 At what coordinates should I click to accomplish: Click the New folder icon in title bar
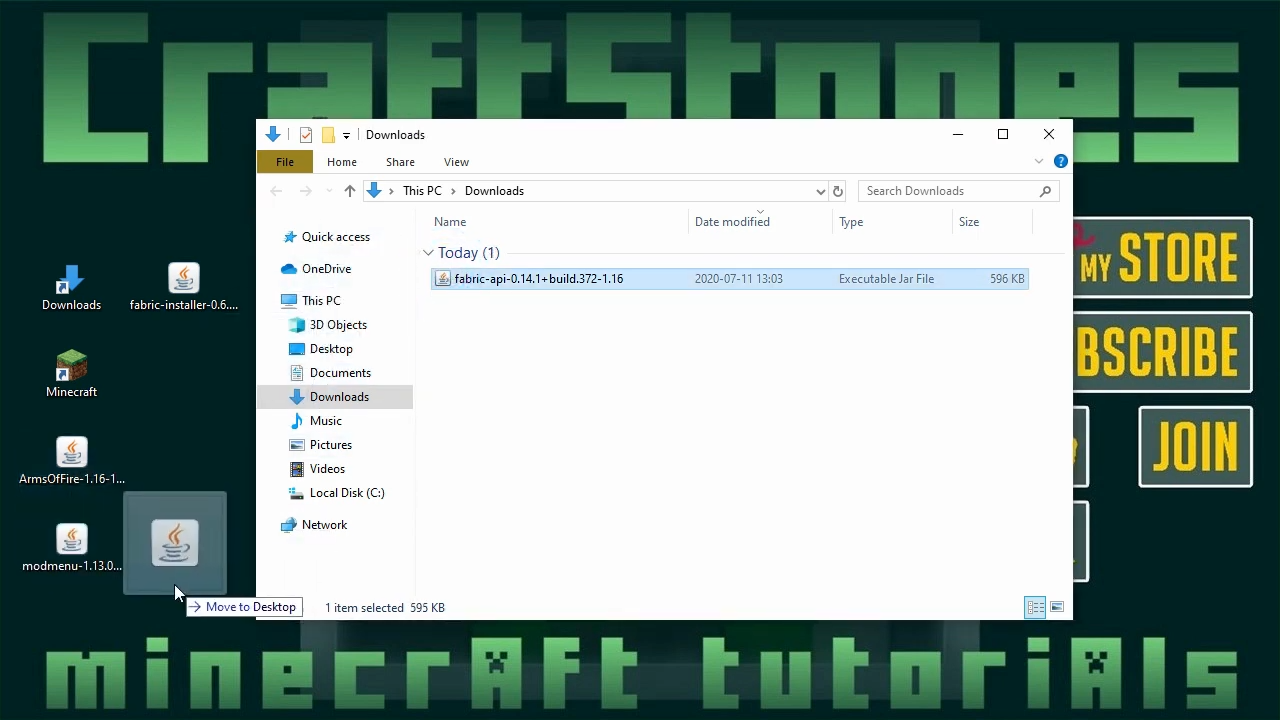(328, 135)
